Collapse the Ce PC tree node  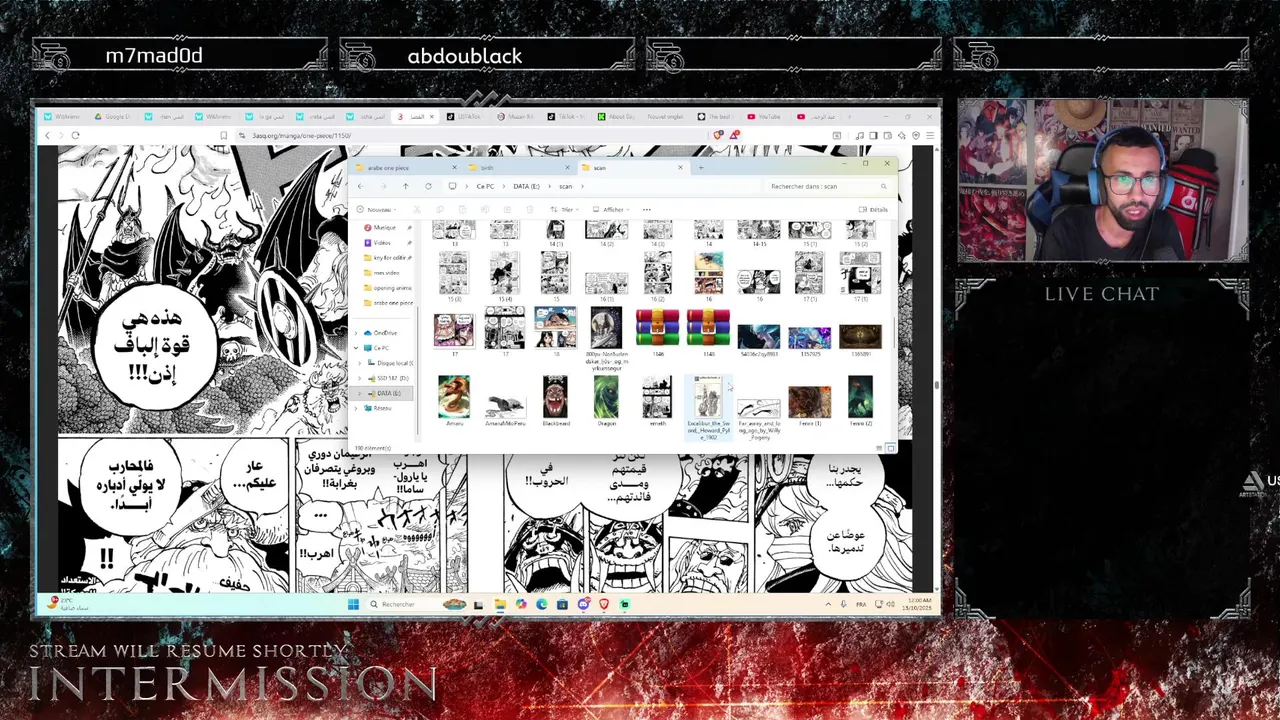pos(356,348)
